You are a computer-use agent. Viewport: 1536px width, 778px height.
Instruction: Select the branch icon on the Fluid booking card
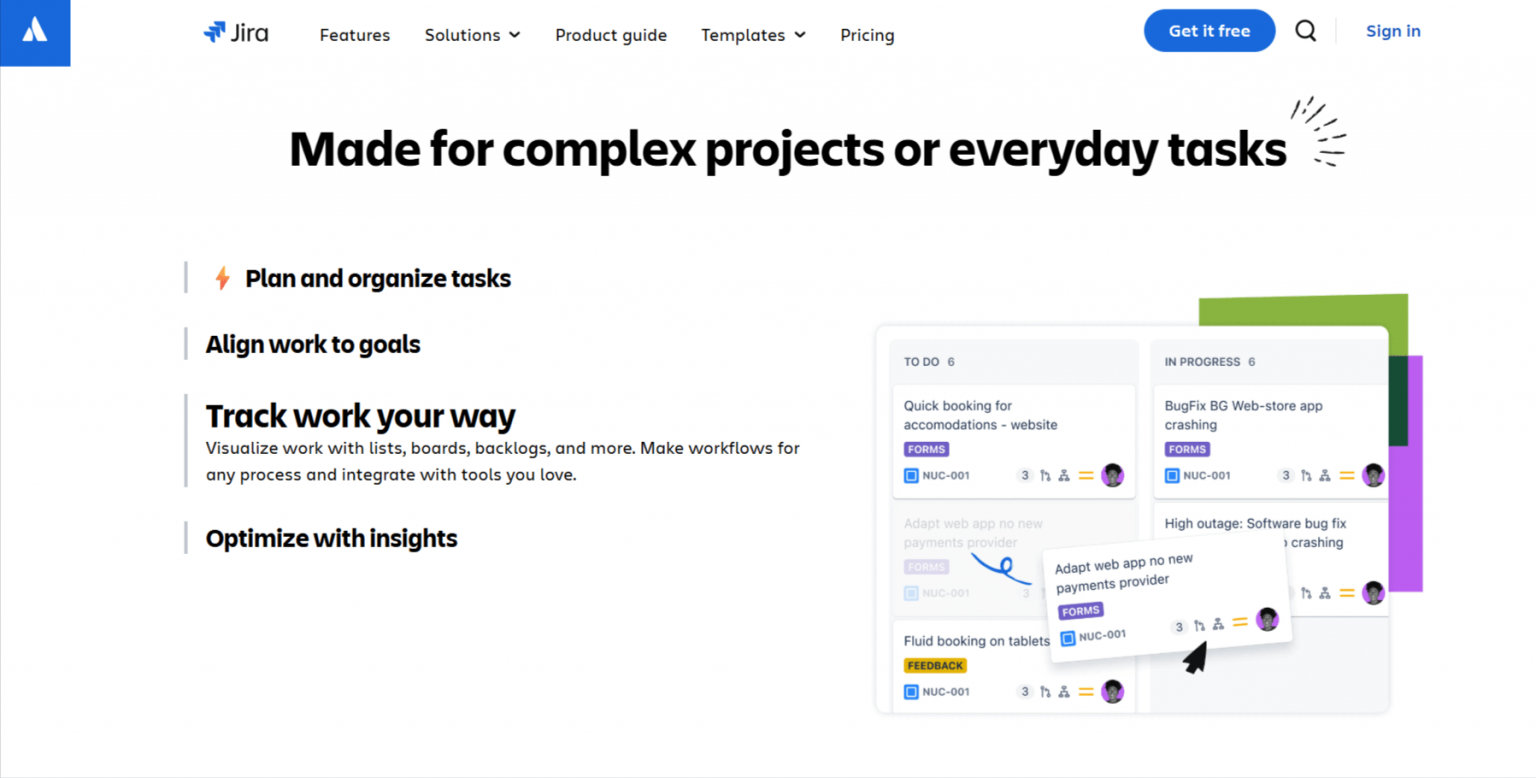coord(1046,691)
